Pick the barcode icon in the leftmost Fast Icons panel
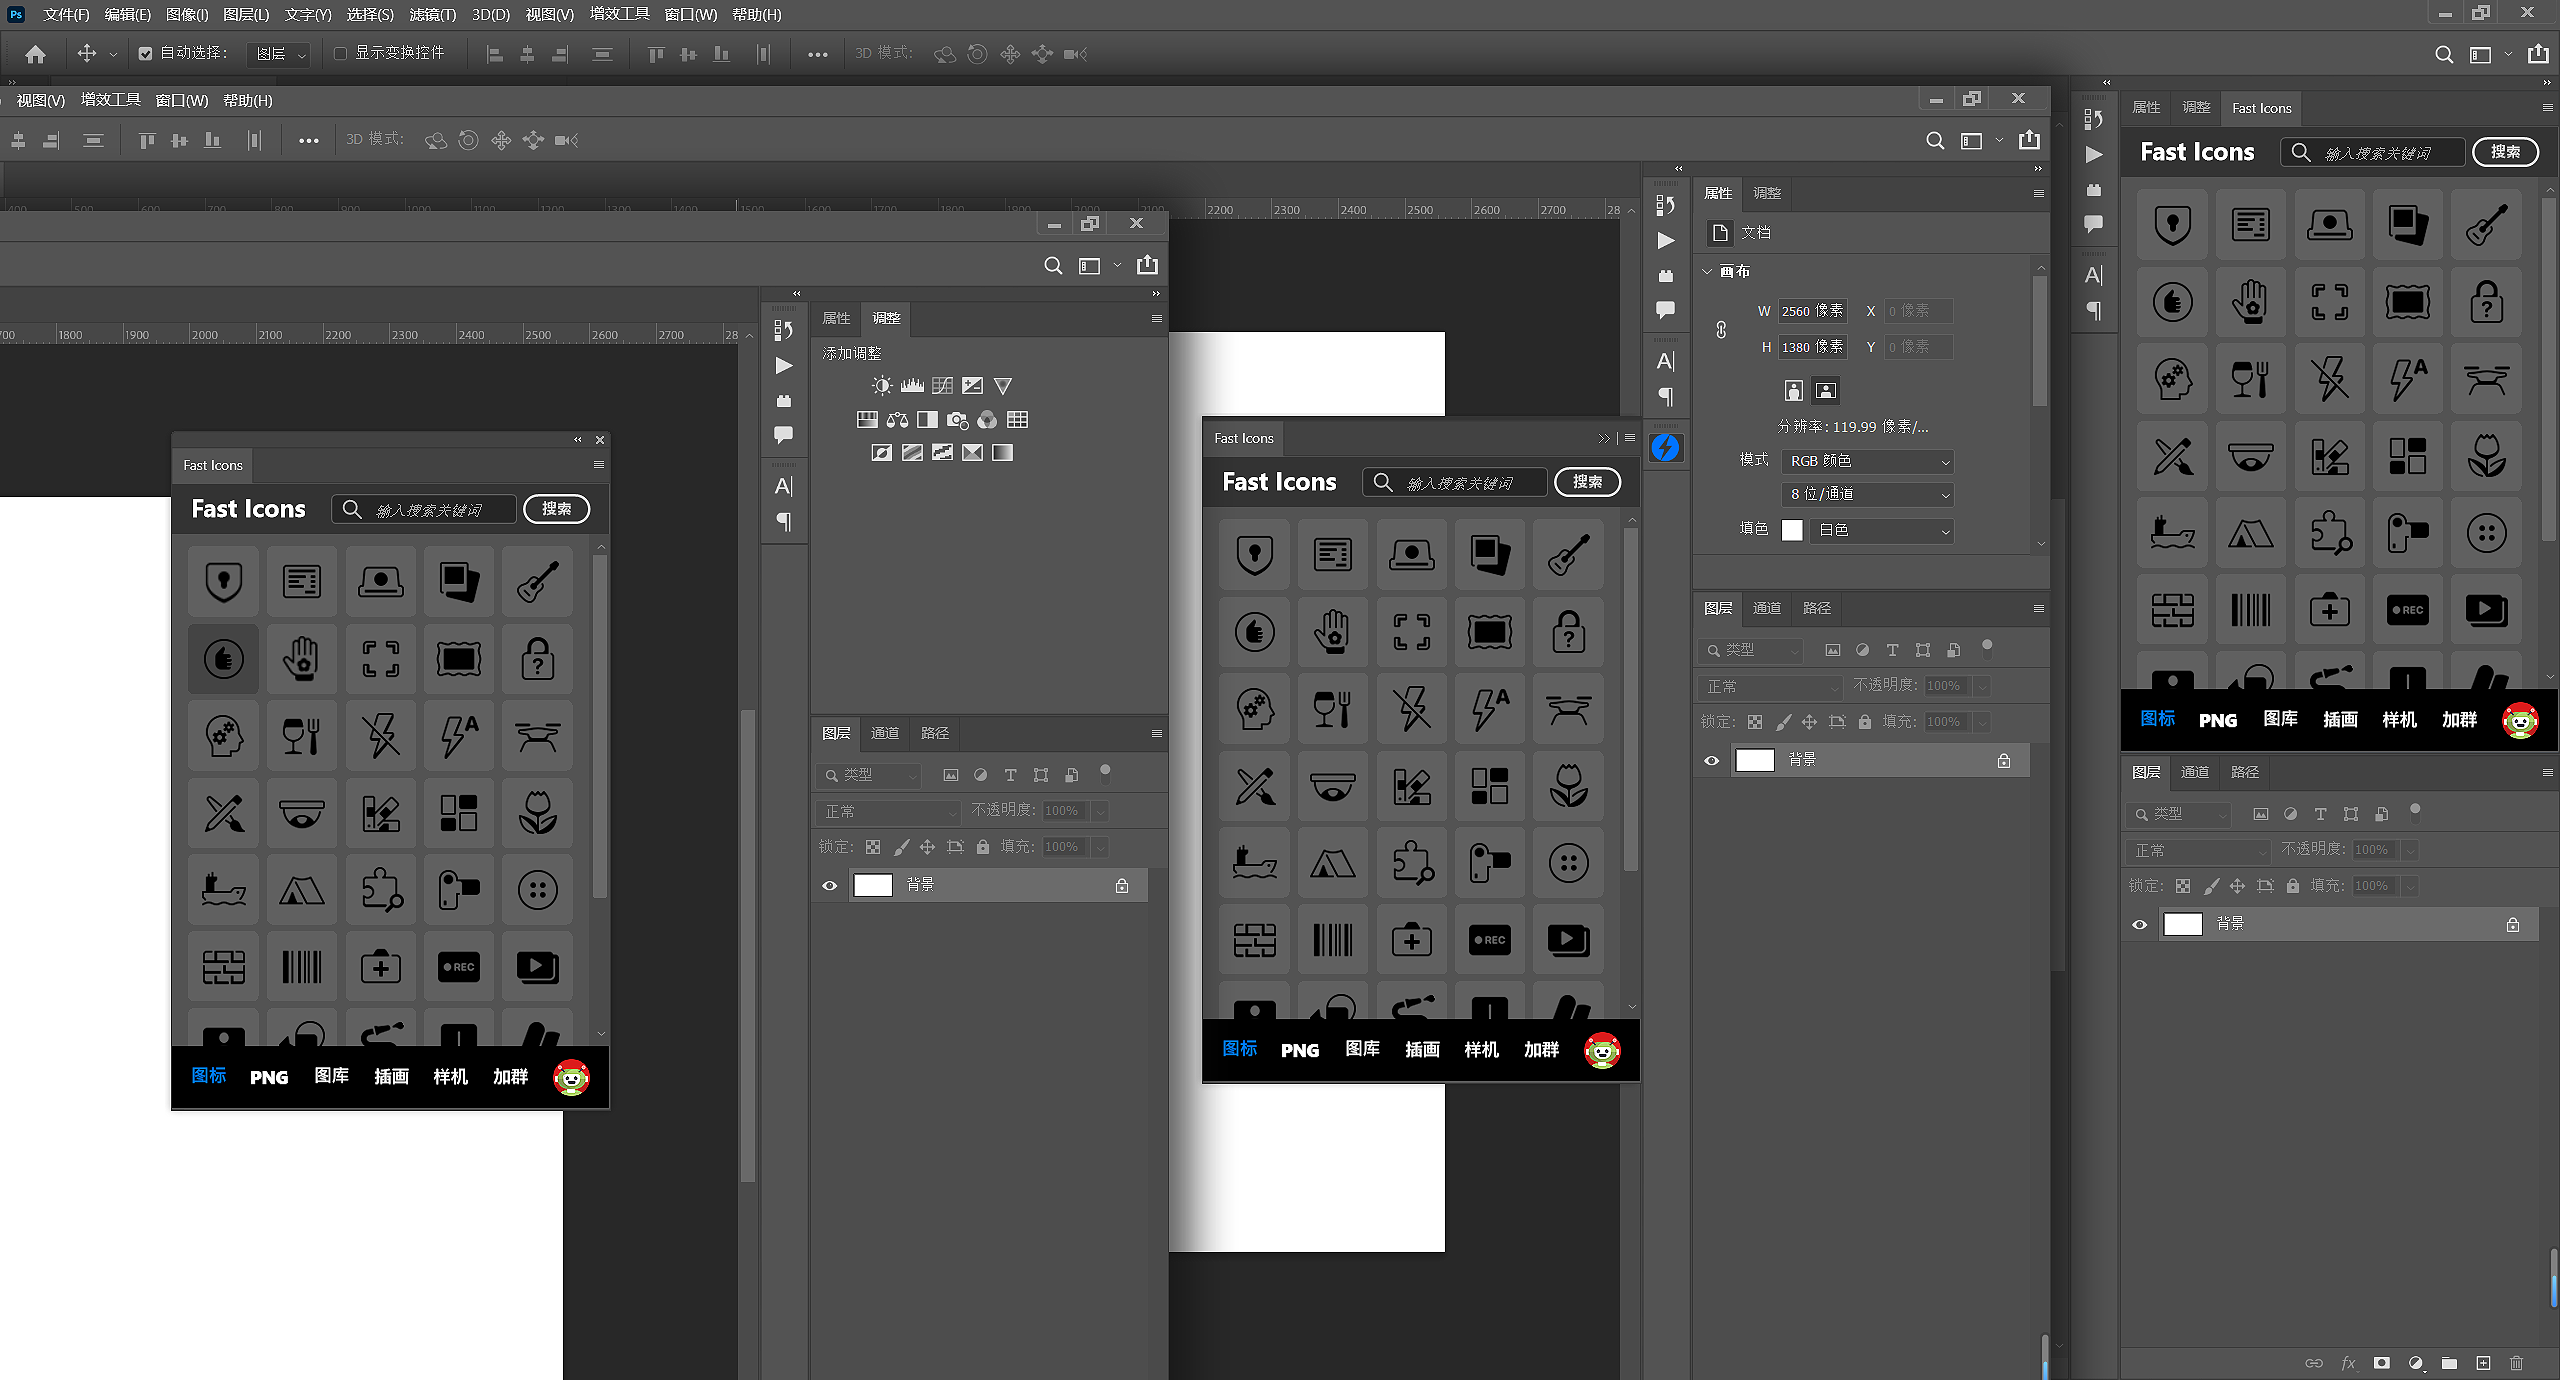 (301, 967)
